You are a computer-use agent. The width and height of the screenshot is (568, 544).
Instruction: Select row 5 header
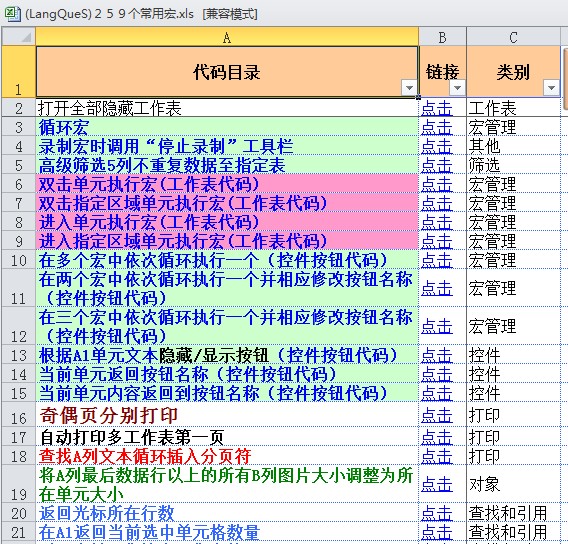18,165
